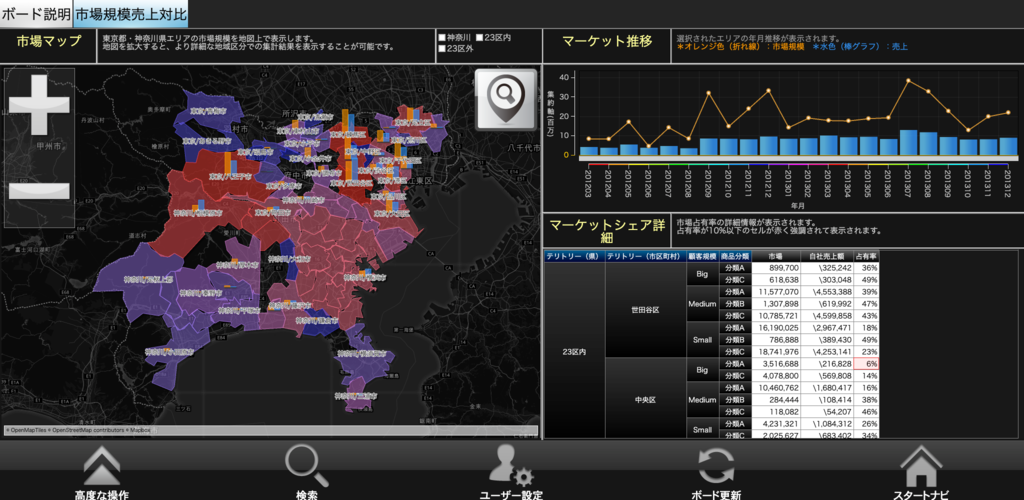Tick the 23区内 checkbox

click(x=479, y=38)
